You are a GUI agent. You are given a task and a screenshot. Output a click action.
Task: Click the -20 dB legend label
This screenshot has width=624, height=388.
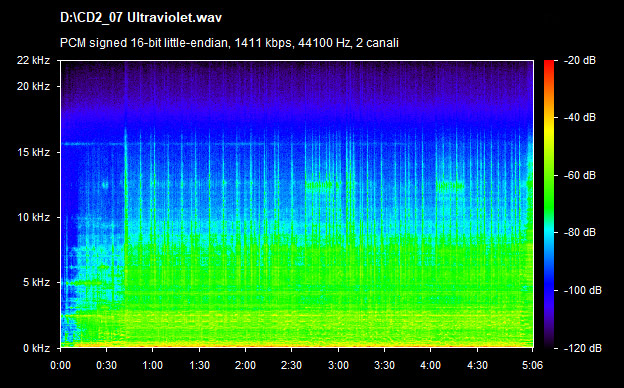[579, 60]
